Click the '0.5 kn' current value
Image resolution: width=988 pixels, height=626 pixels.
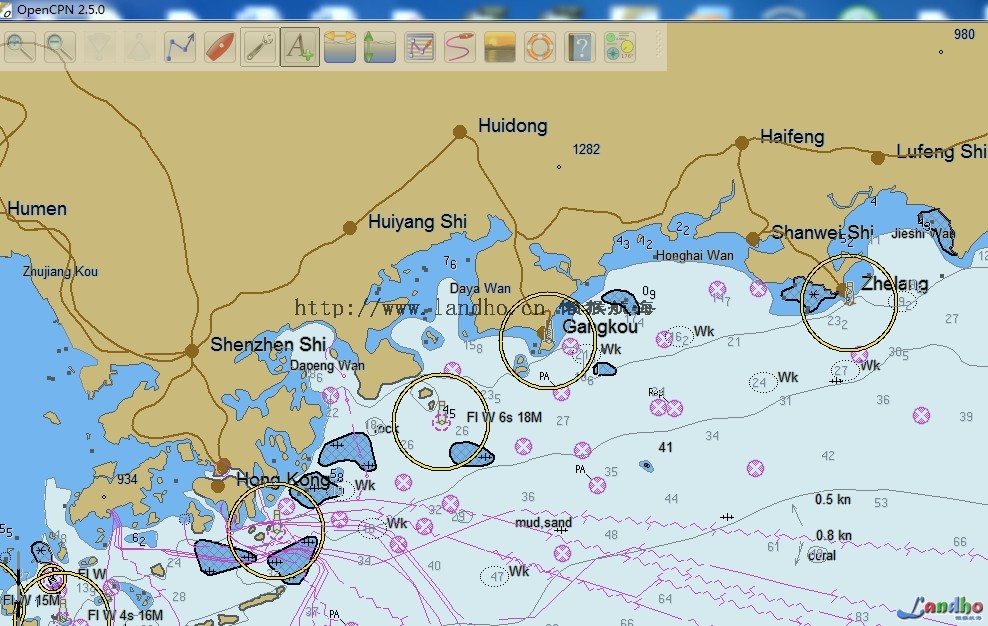832,499
